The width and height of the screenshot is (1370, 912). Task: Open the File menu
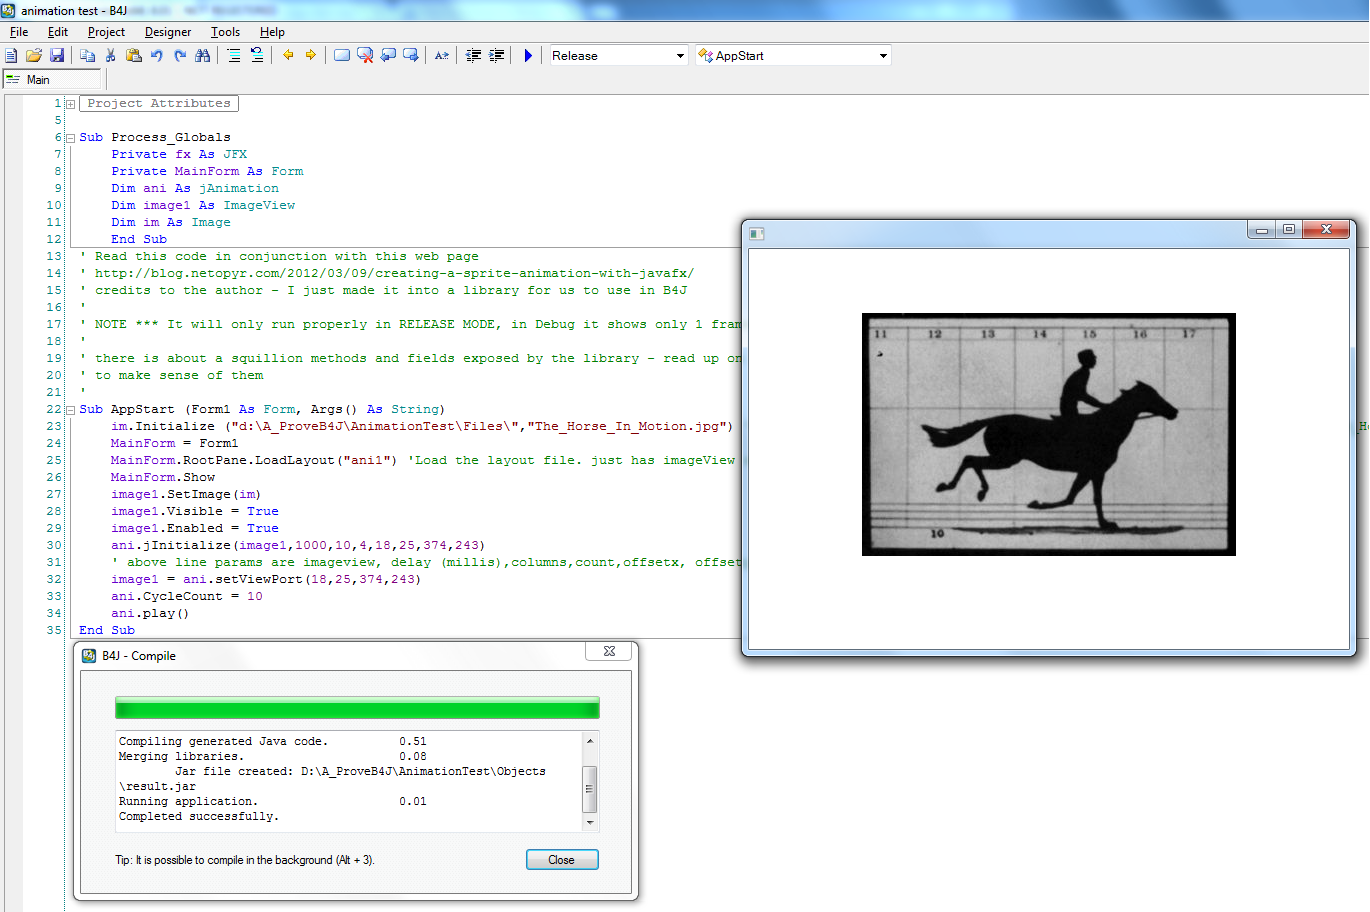19,32
